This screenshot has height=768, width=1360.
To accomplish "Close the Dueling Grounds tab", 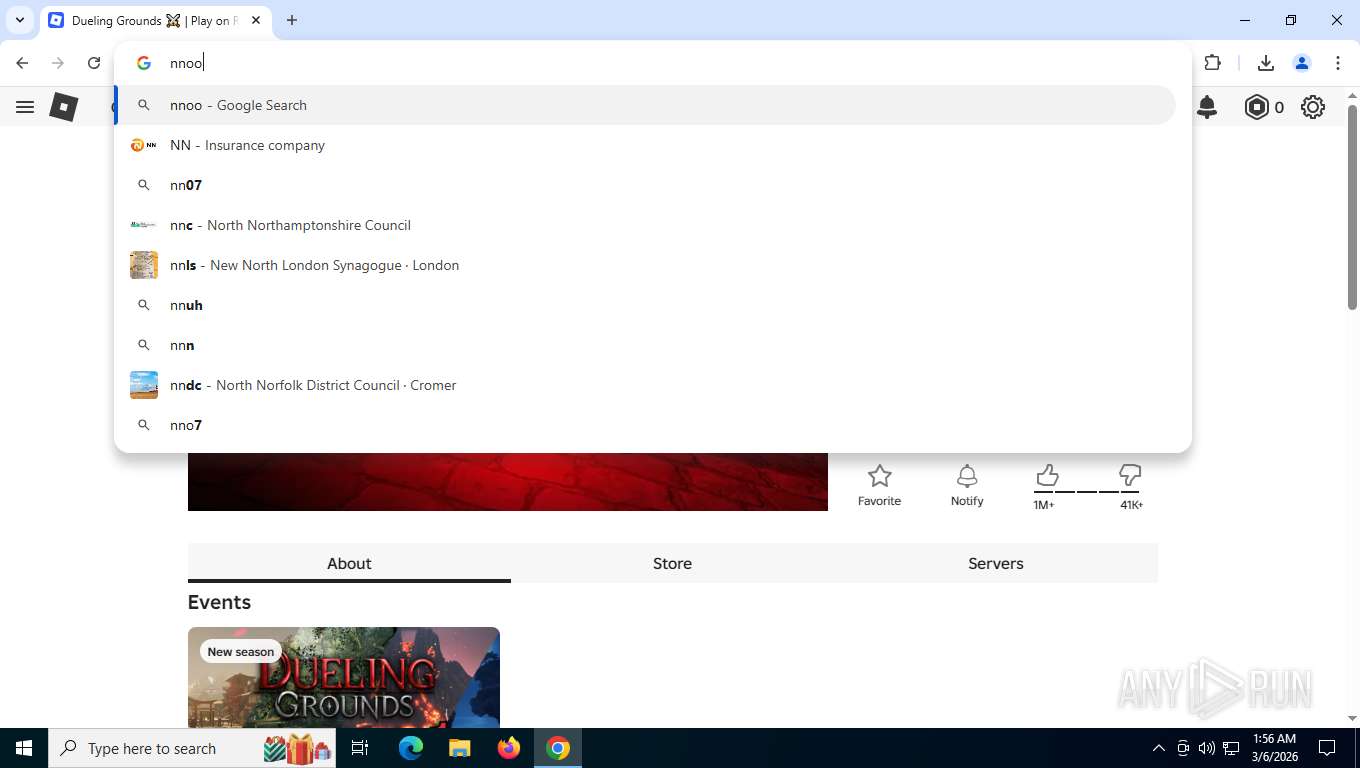I will (x=255, y=20).
